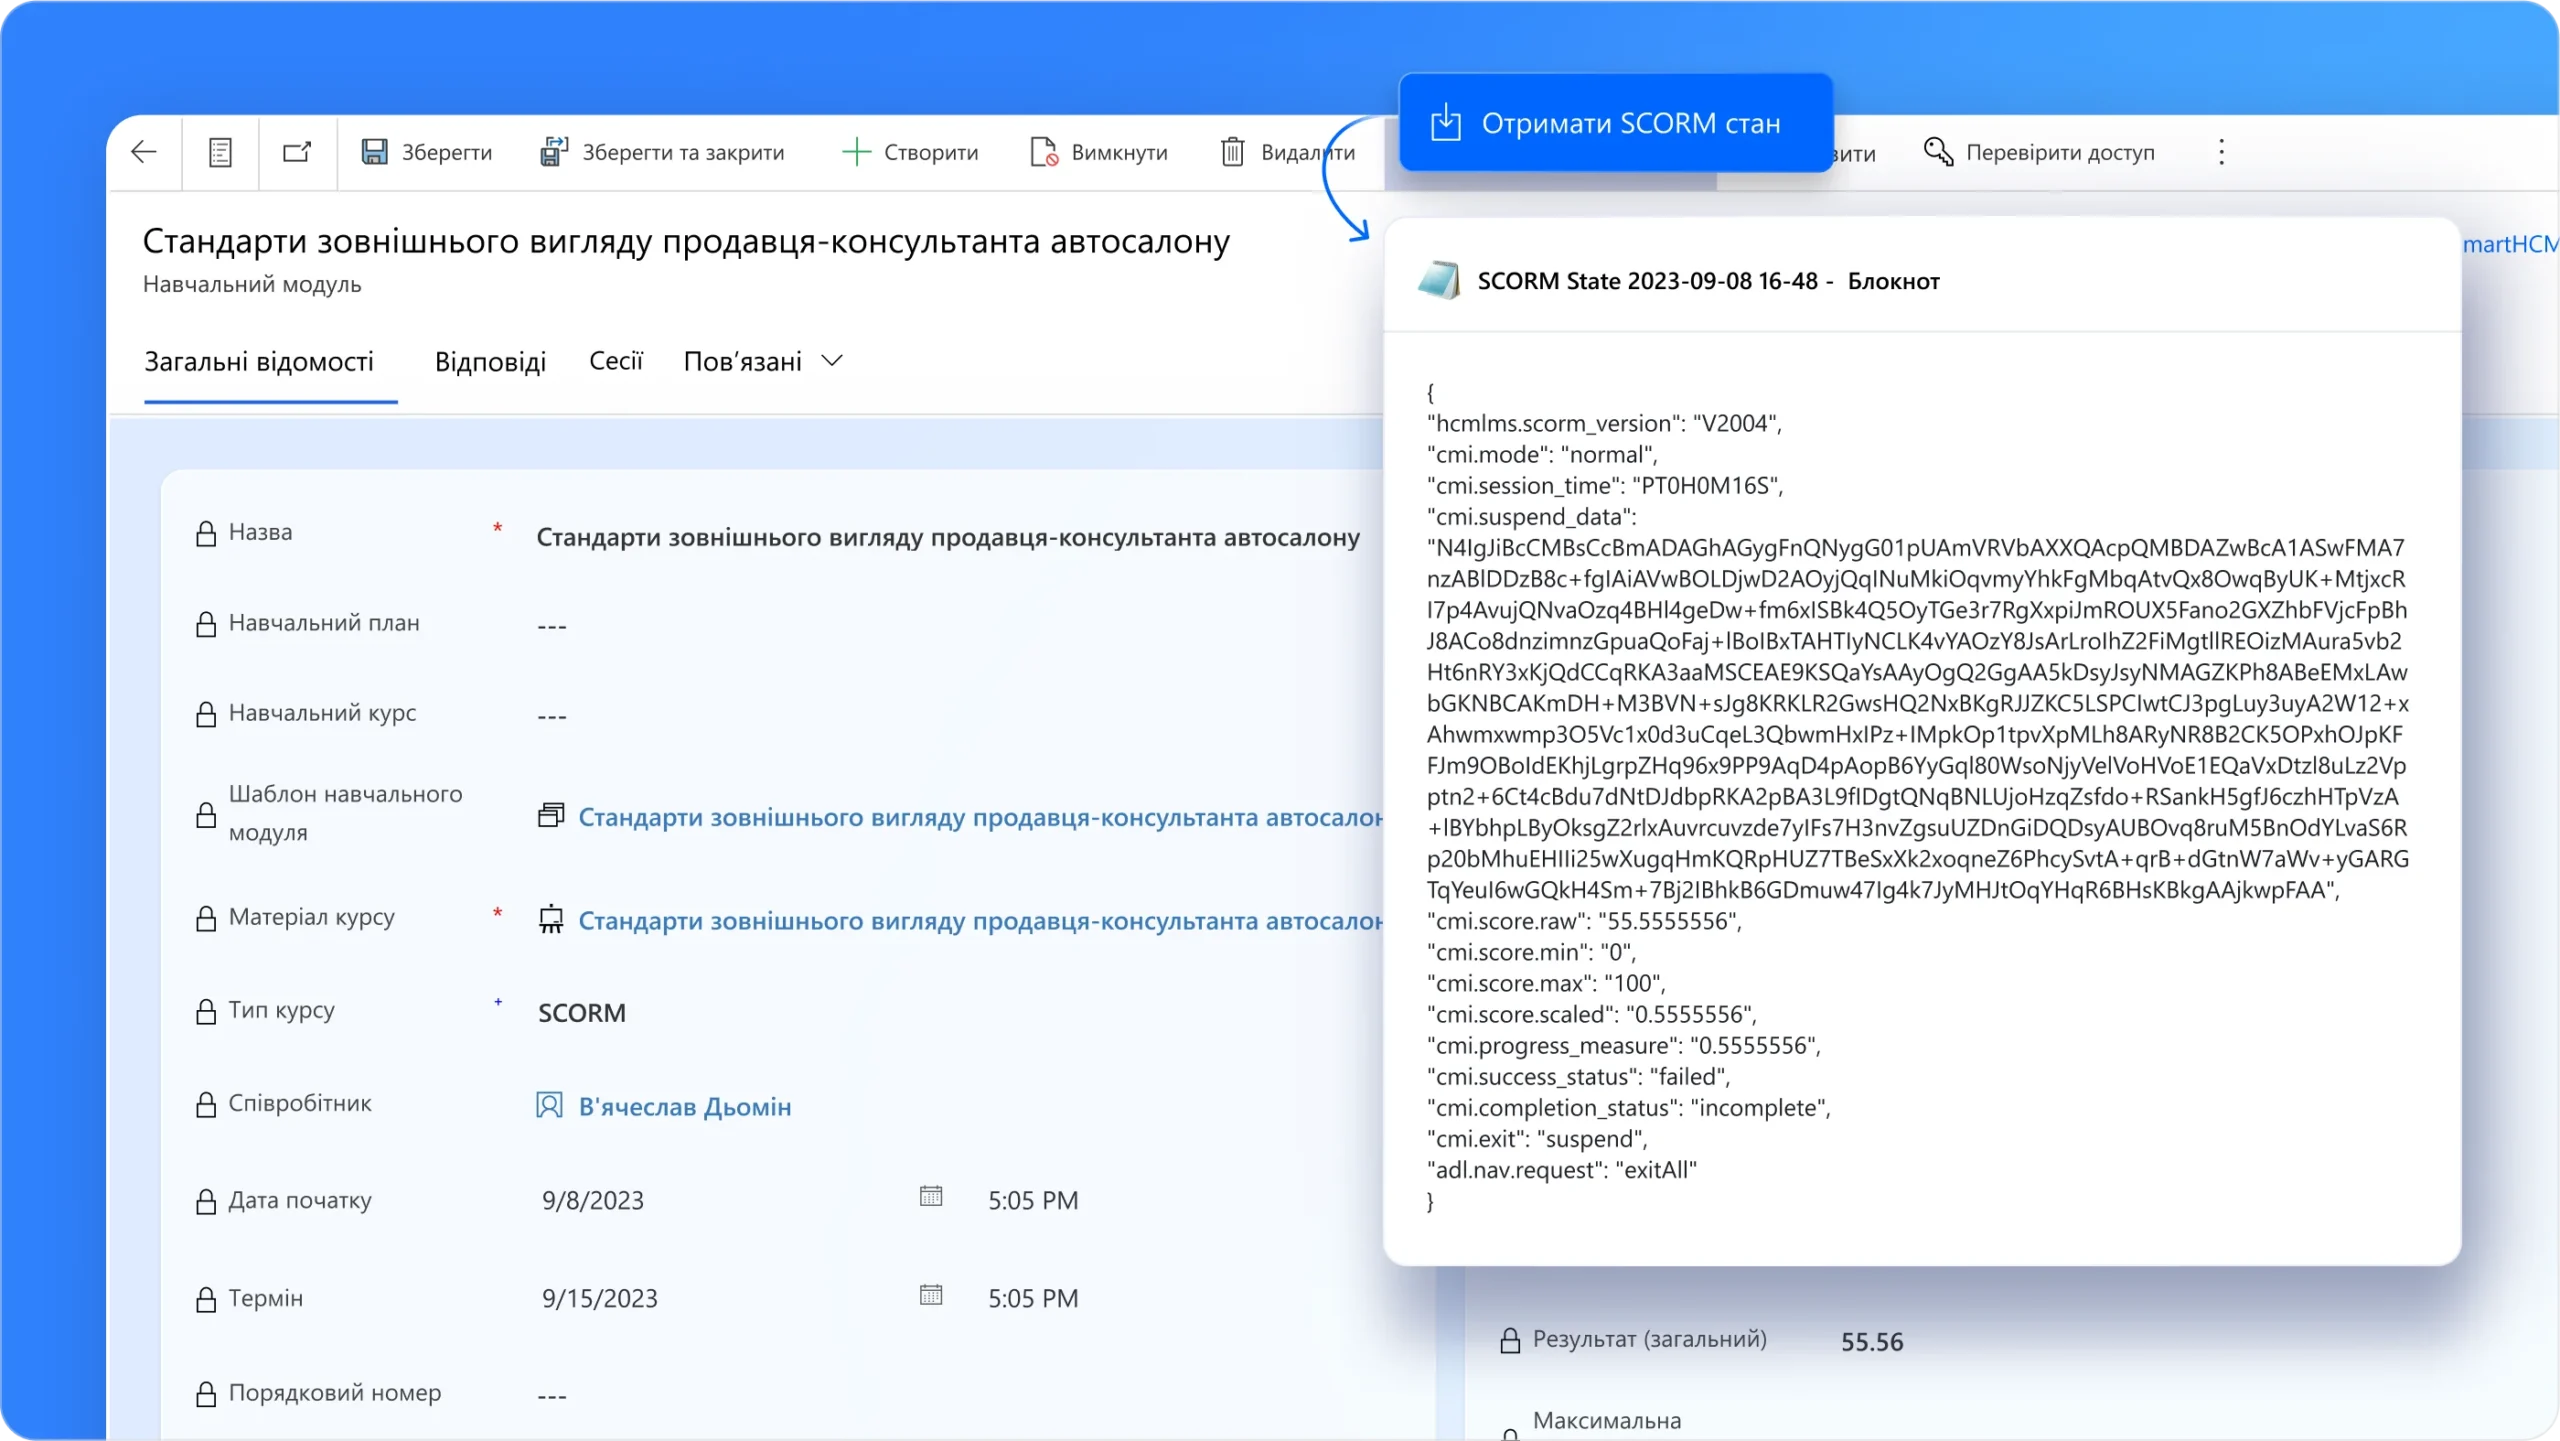This screenshot has height=1441, width=2560.
Task: Open calendar picker for Дата початку
Action: pyautogui.click(x=930, y=1196)
